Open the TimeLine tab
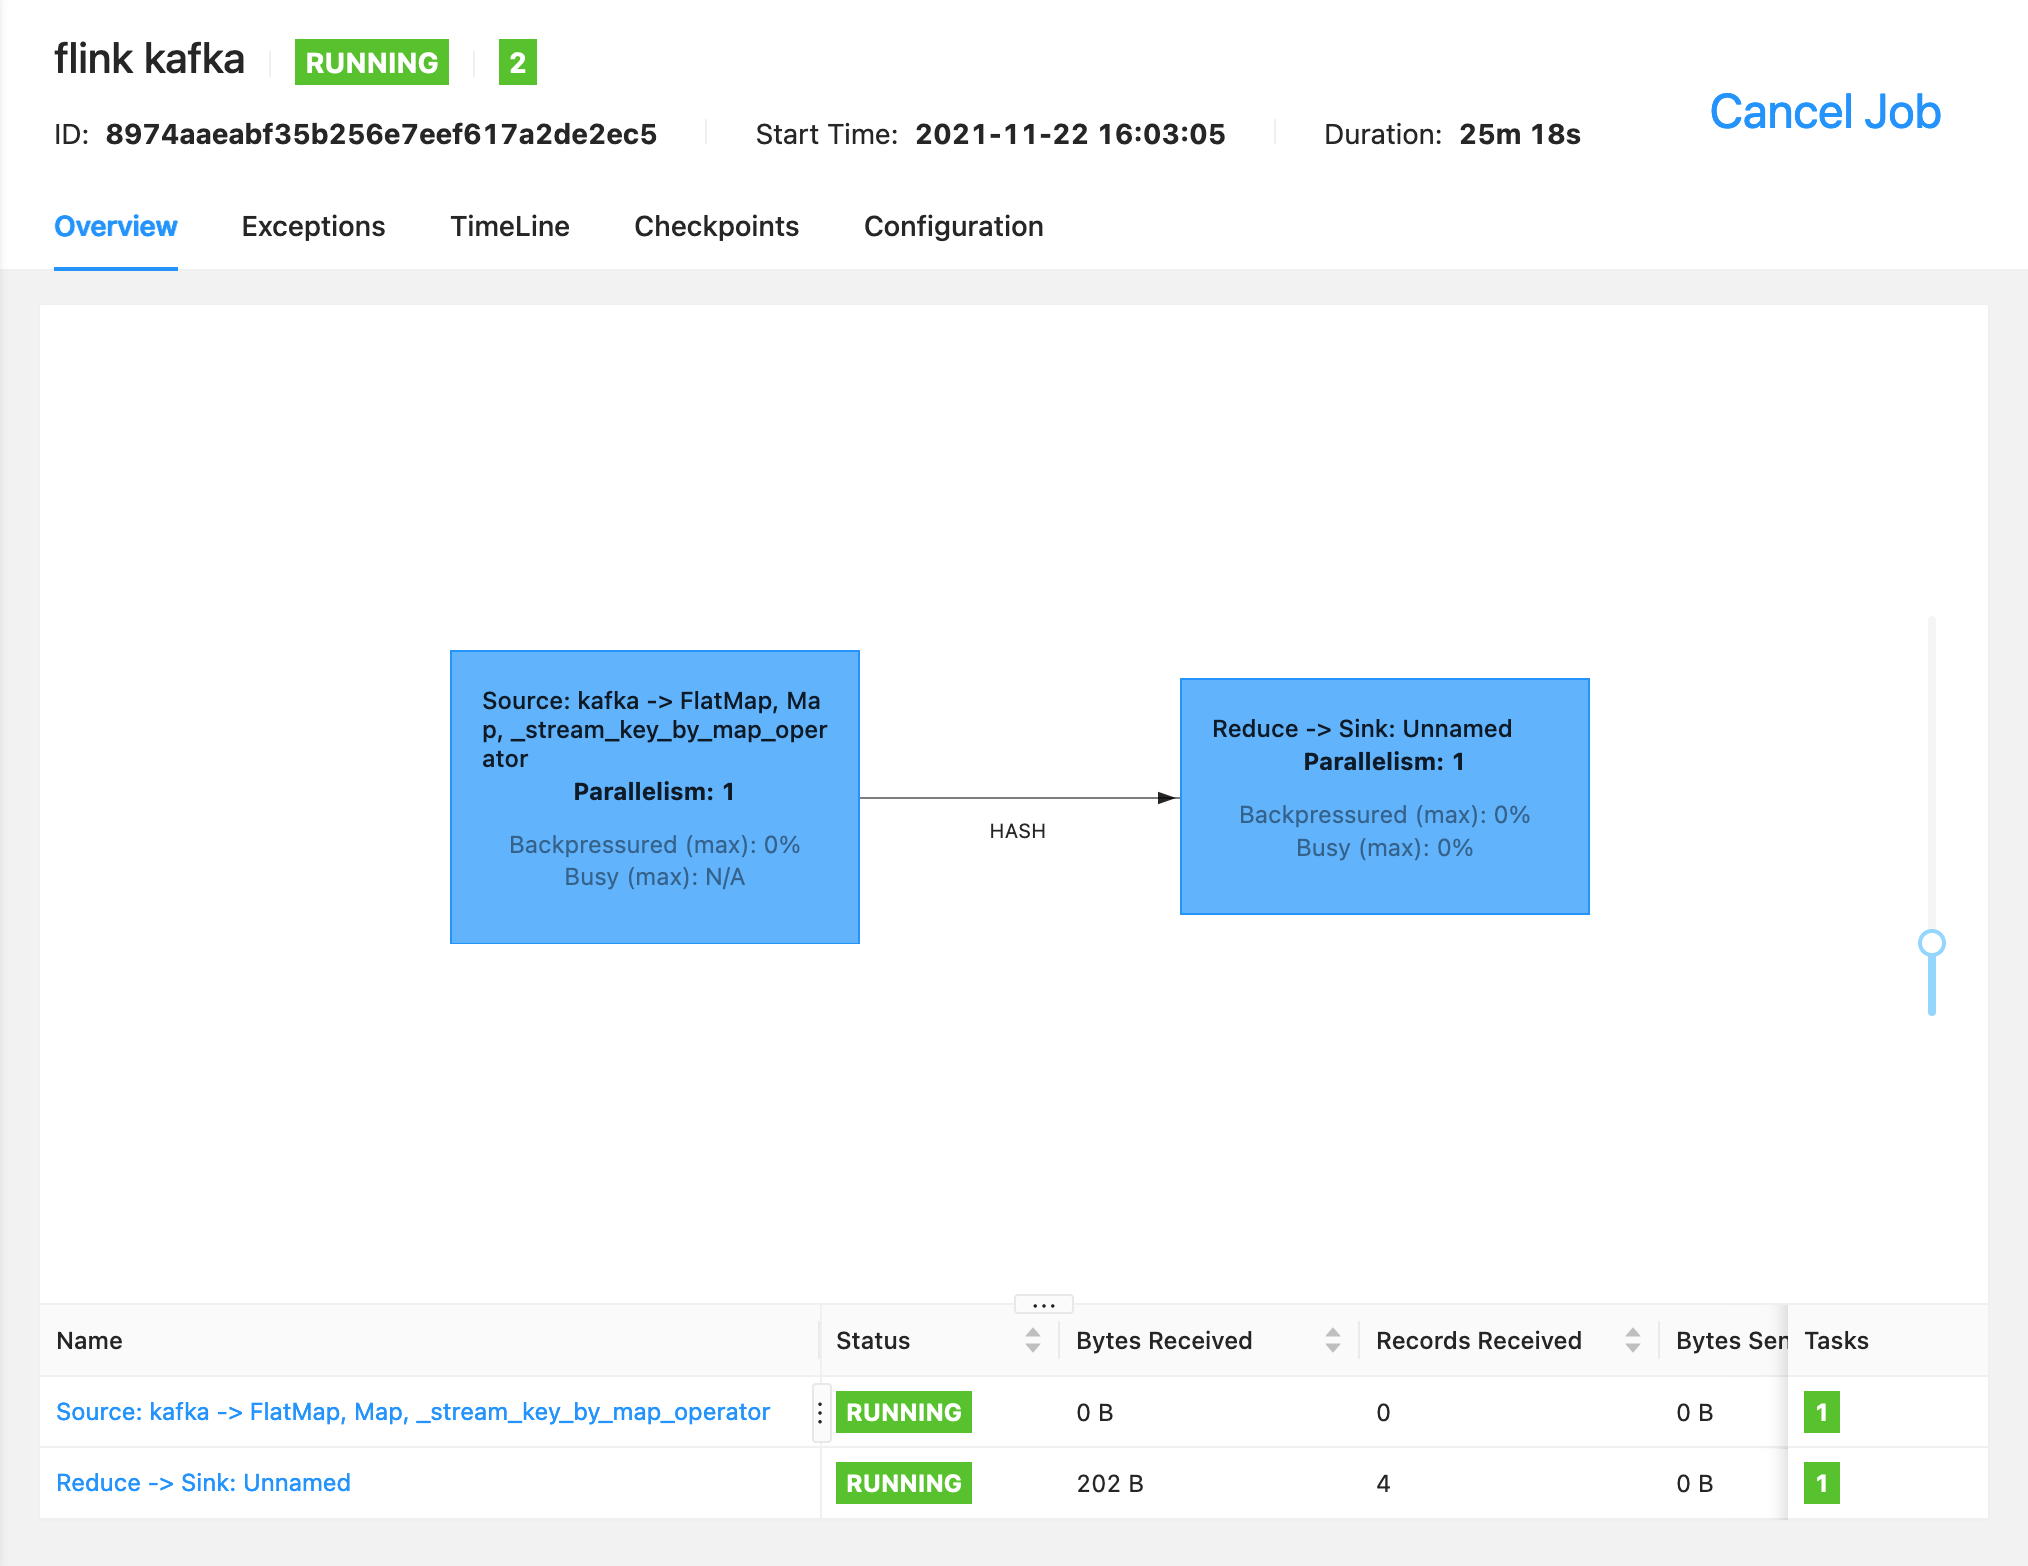The image size is (2028, 1566). (x=509, y=226)
